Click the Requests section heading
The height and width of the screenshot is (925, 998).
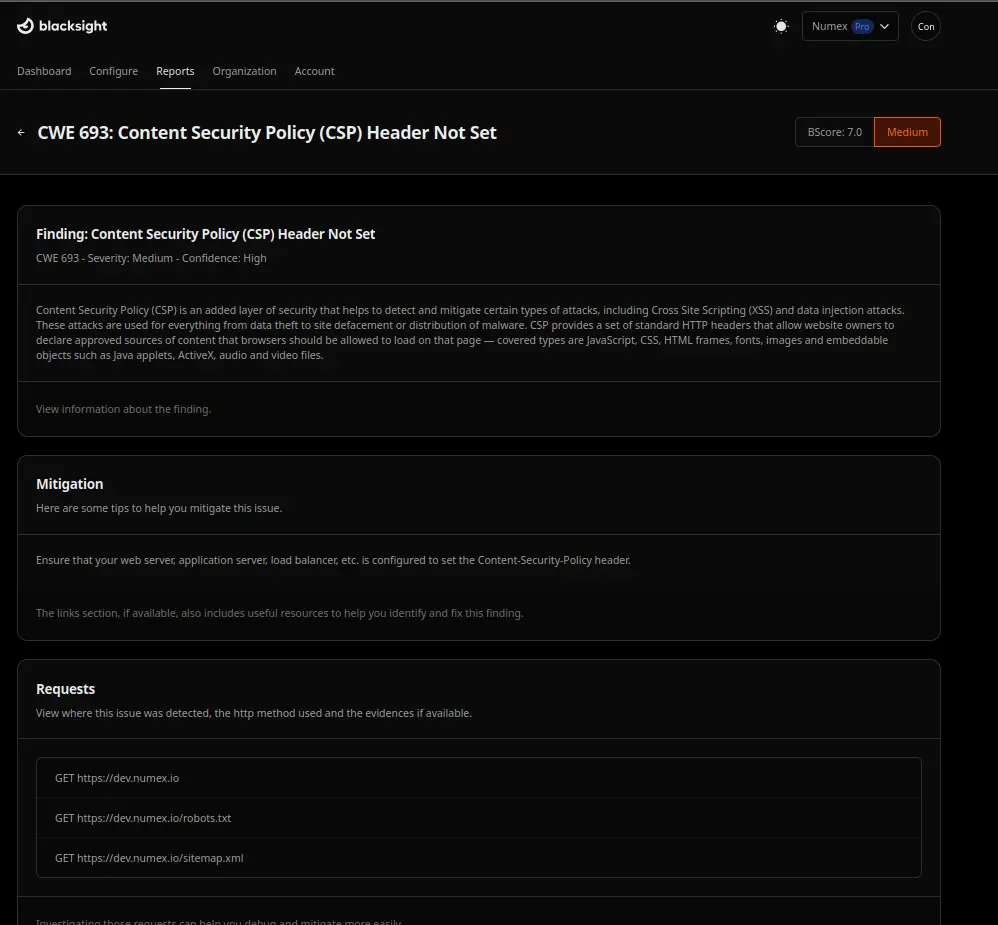pos(66,689)
